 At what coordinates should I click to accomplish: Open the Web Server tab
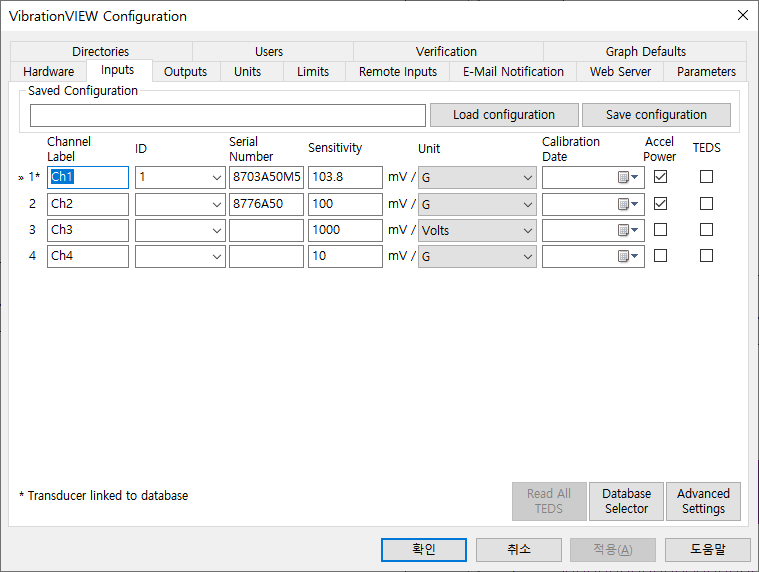pyautogui.click(x=620, y=72)
